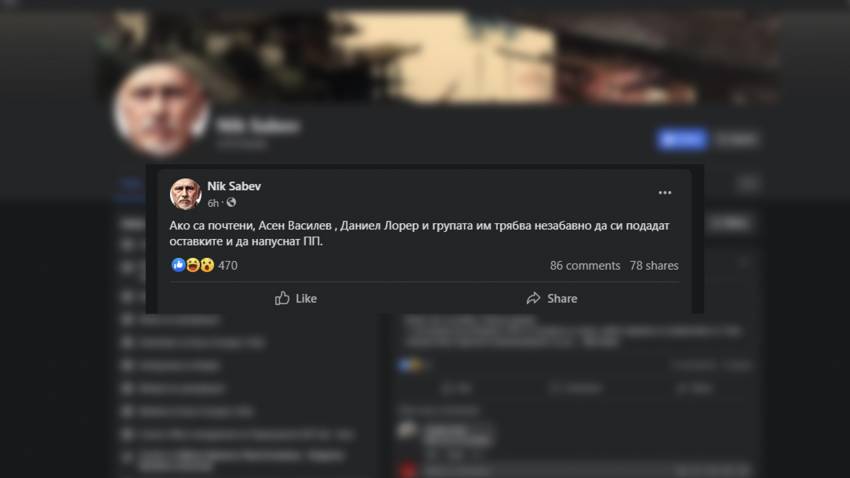Open the large blurred profile picture

tap(162, 109)
